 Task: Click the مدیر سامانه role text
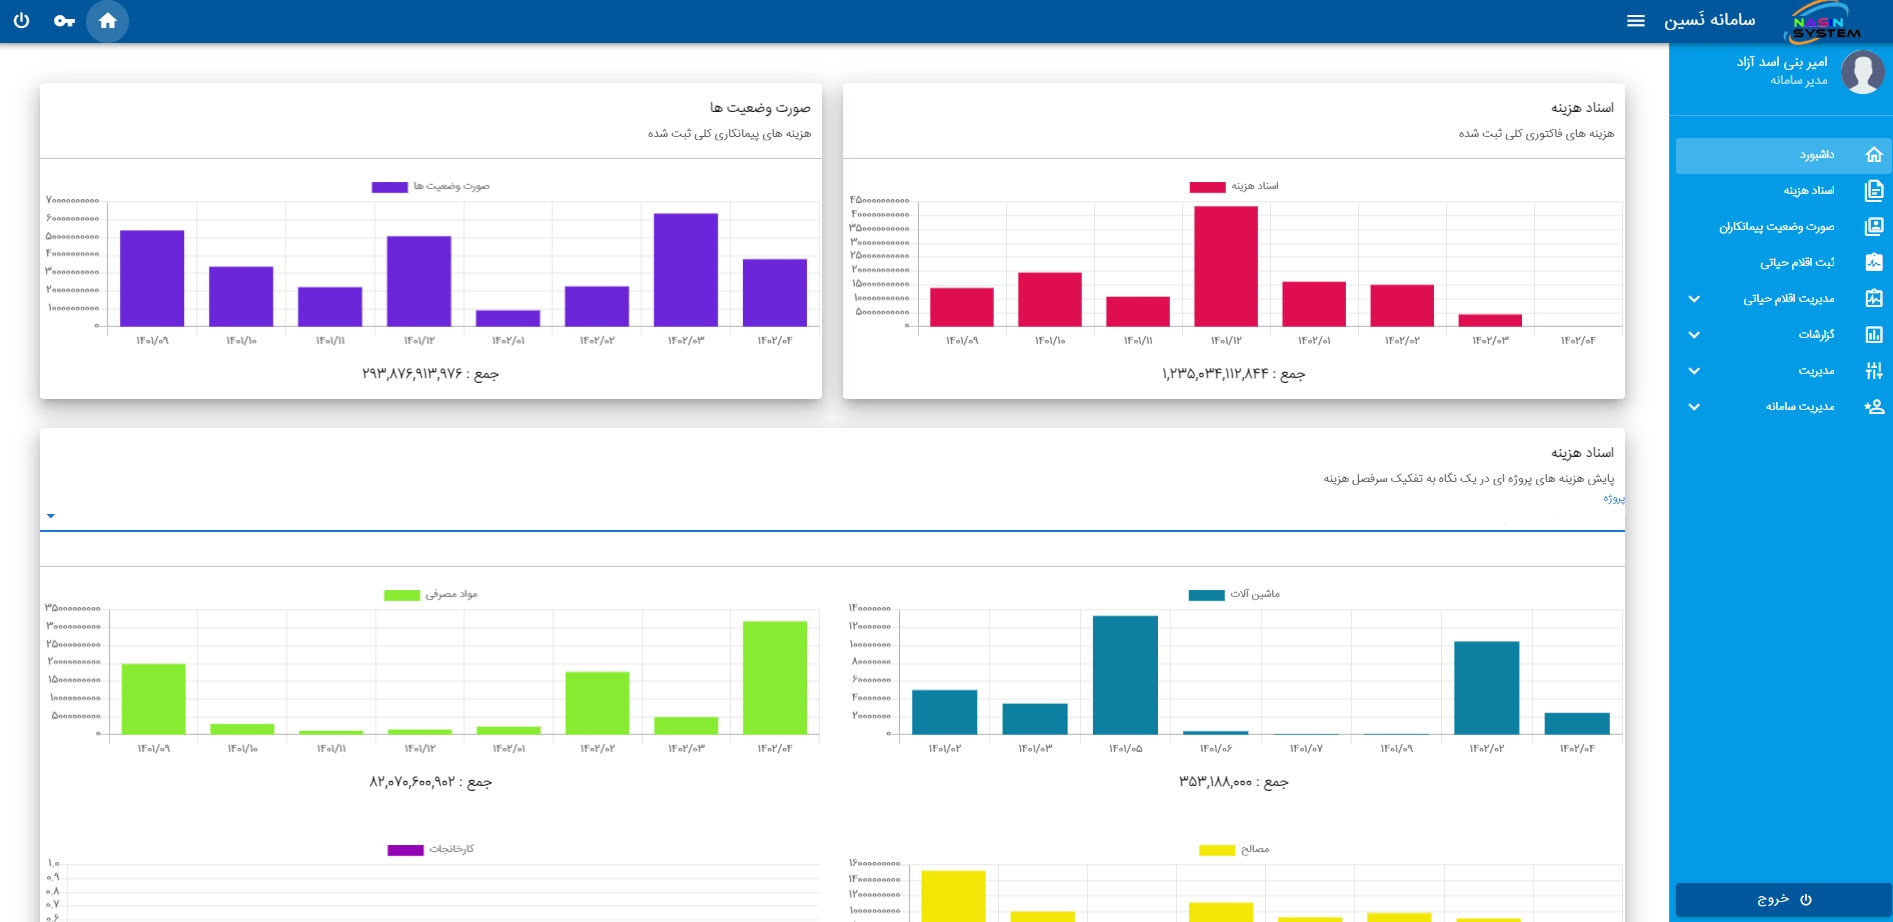pyautogui.click(x=1799, y=80)
